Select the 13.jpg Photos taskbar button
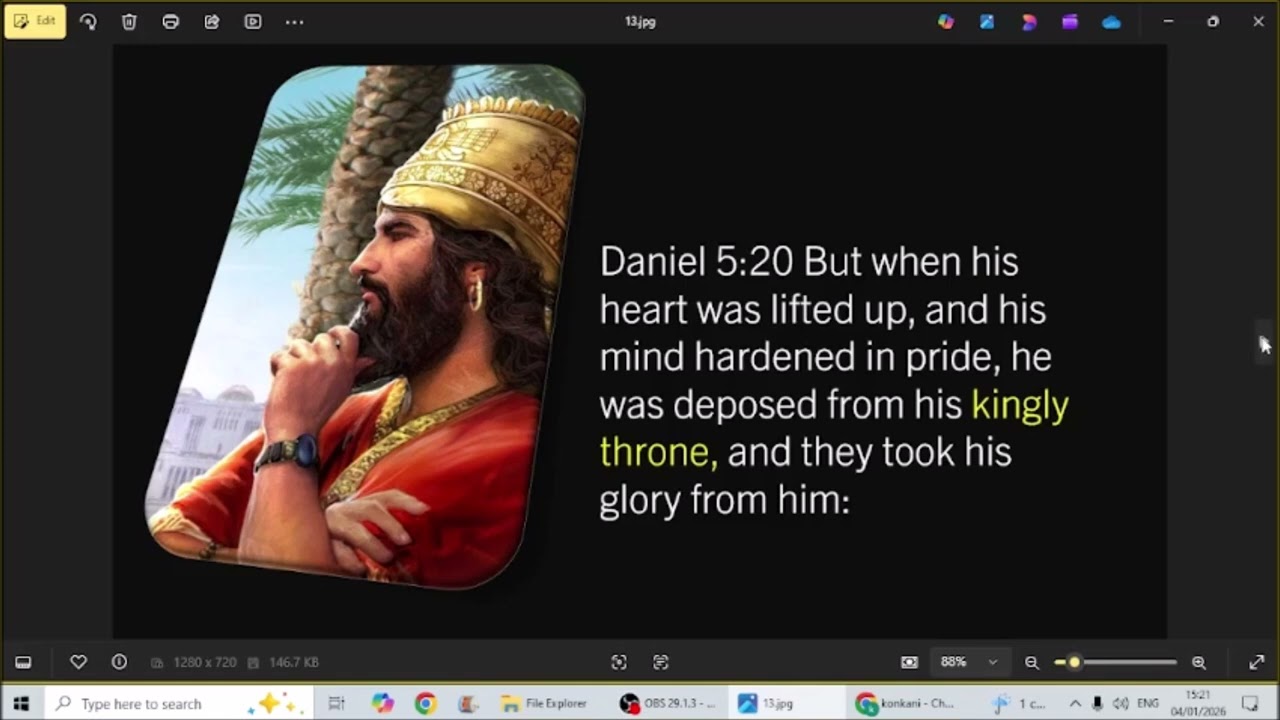The width and height of the screenshot is (1280, 720). click(786, 703)
